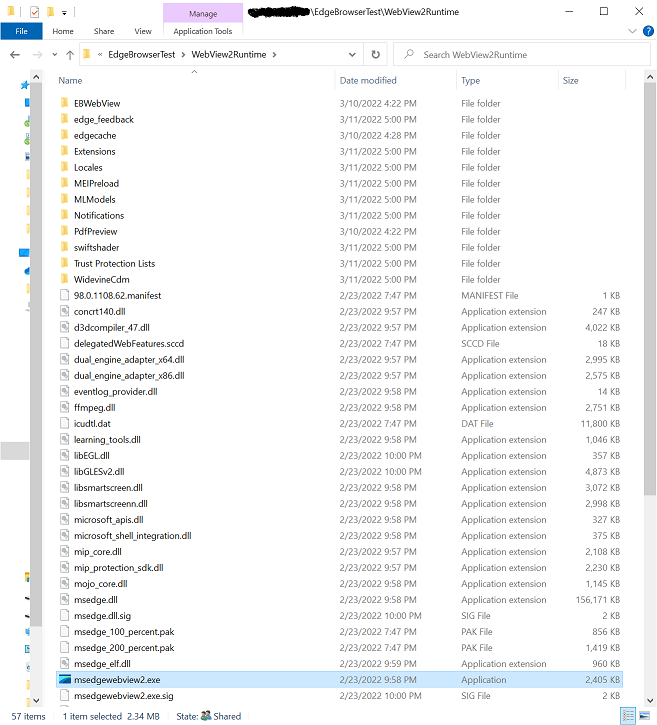Open the recent locations dropdown arrow
The height and width of the screenshot is (725, 657).
(55, 55)
